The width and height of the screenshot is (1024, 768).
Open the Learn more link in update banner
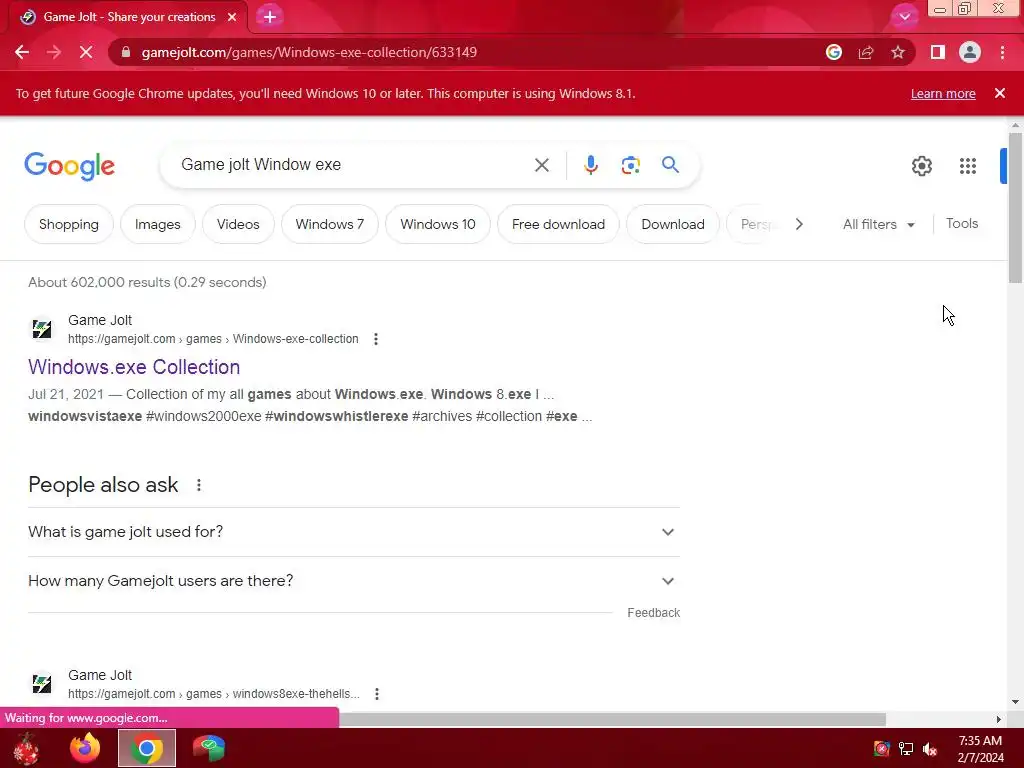943,93
